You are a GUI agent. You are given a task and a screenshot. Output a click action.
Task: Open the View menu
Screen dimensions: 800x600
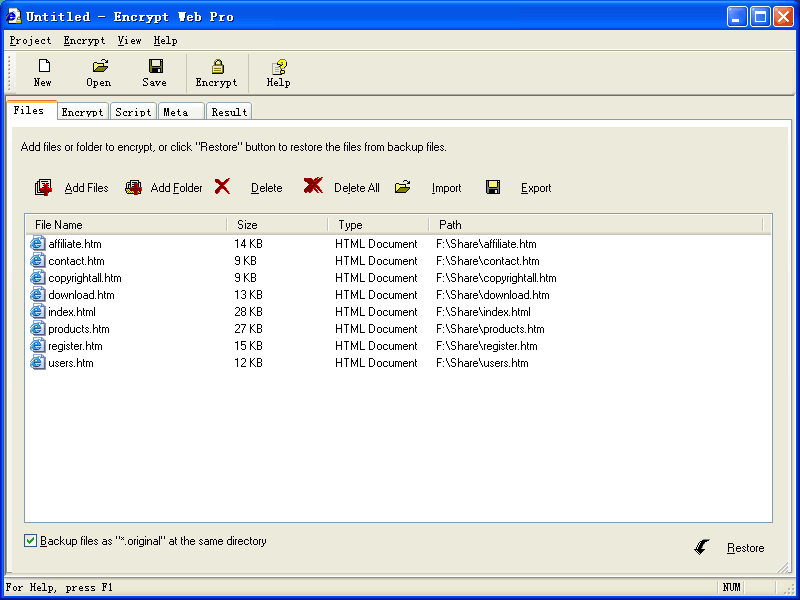click(x=129, y=41)
